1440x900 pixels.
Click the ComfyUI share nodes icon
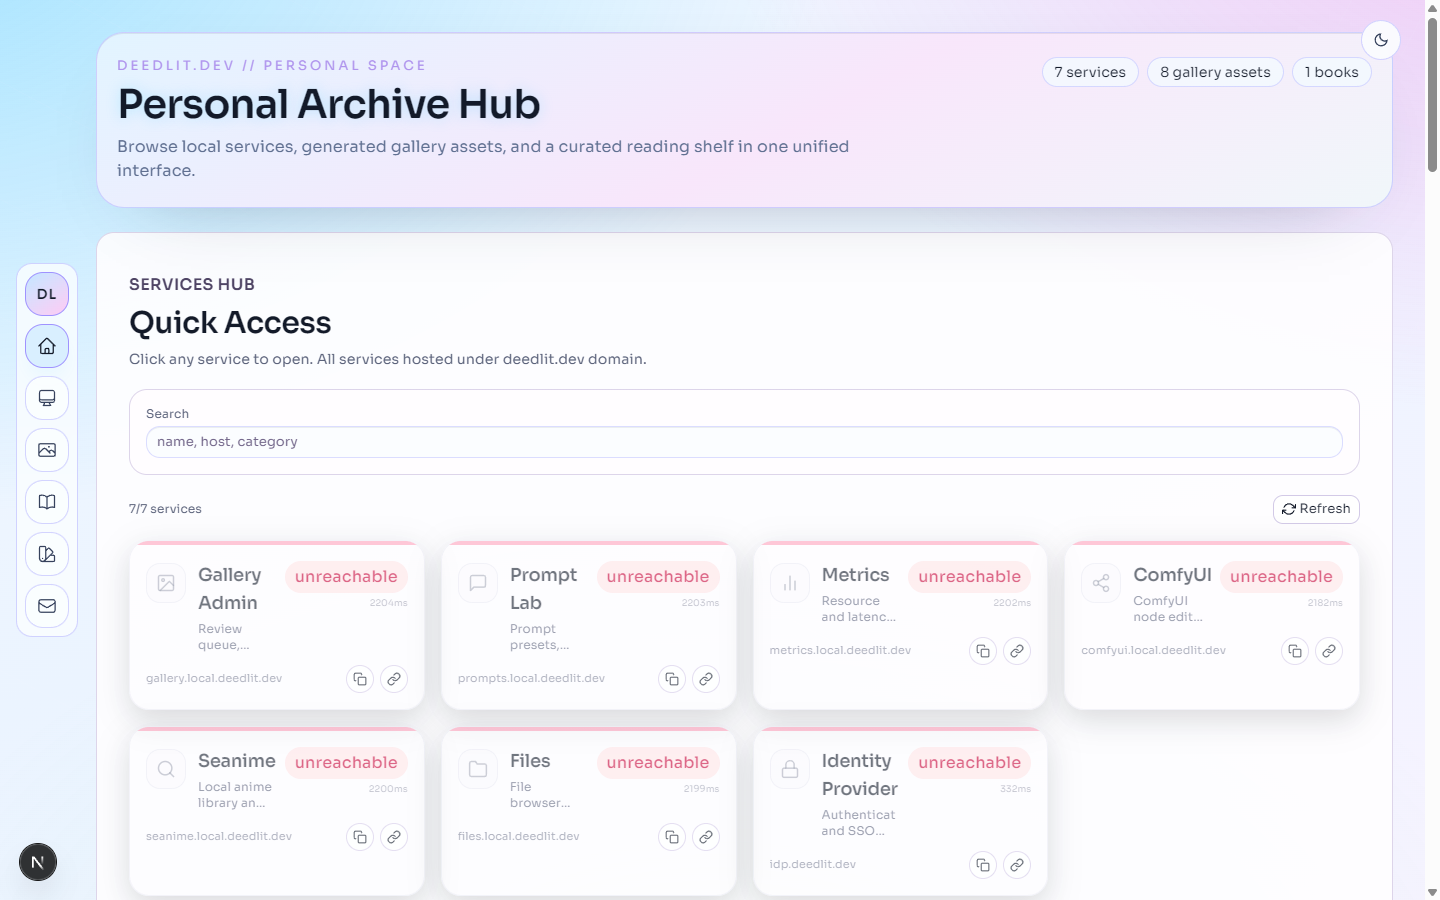tap(1101, 583)
